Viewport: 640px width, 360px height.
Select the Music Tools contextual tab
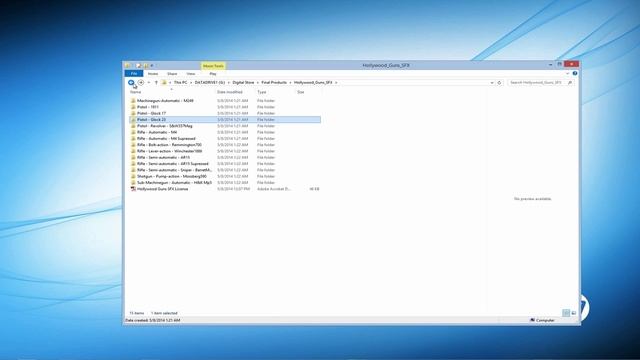213,66
